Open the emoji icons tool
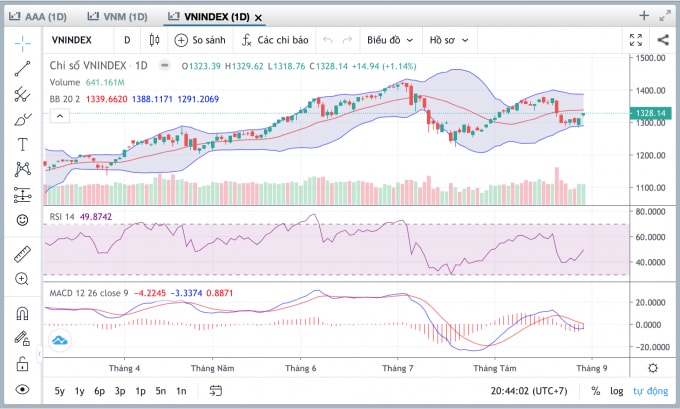 [x=23, y=220]
